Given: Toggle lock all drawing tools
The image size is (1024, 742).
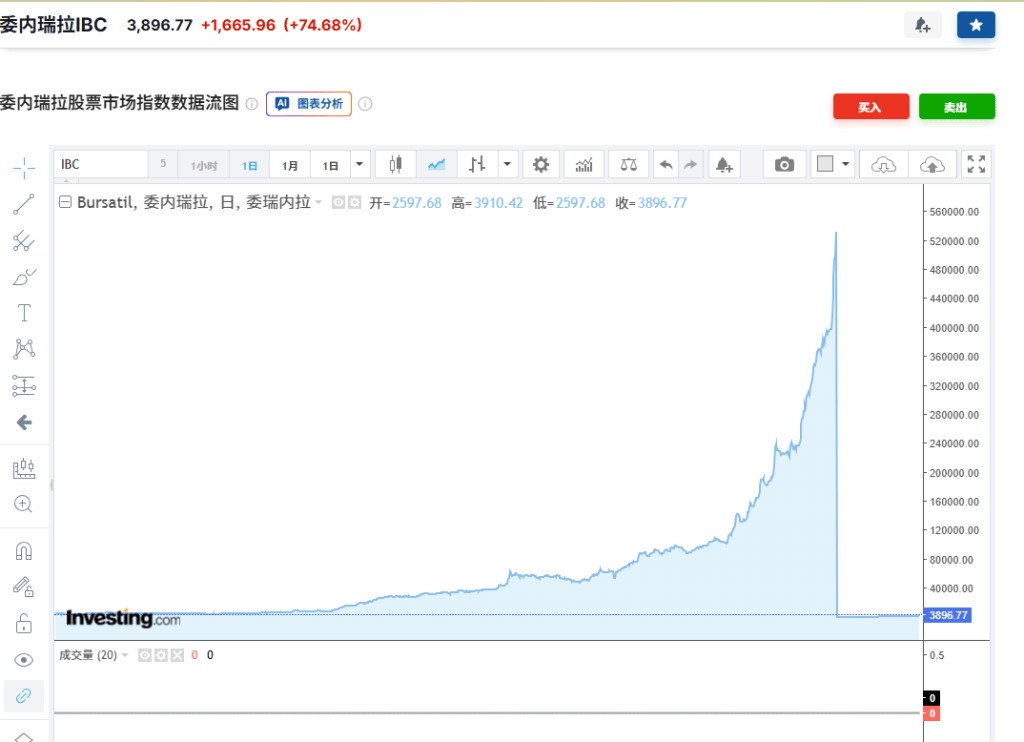Looking at the screenshot, I should point(24,623).
